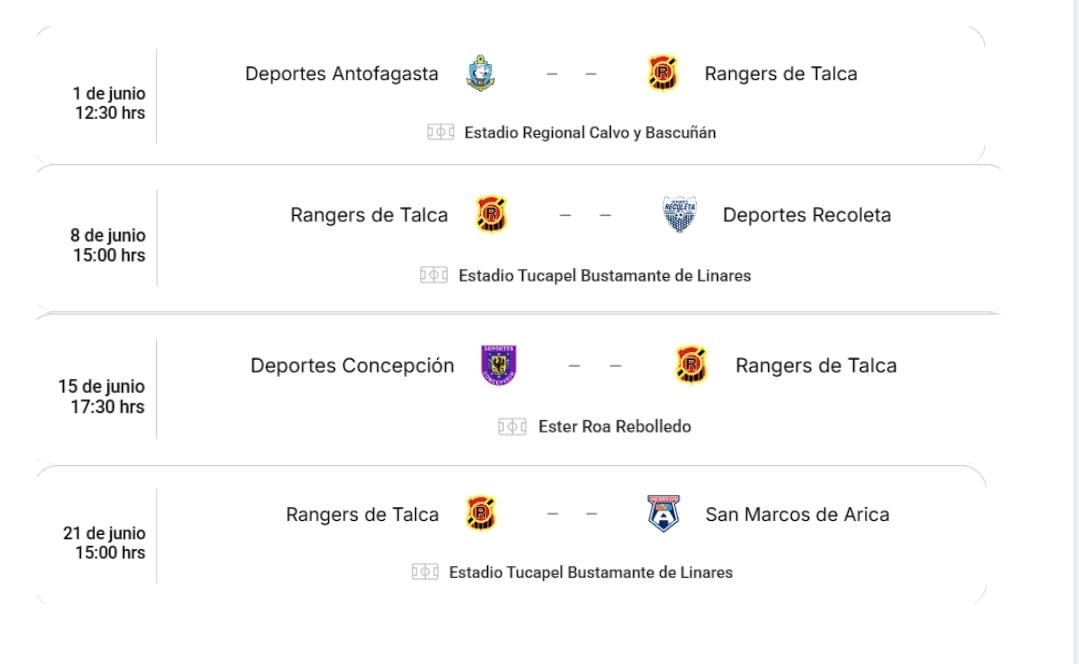Click the Deportes Antofagasta club crest

point(480,73)
